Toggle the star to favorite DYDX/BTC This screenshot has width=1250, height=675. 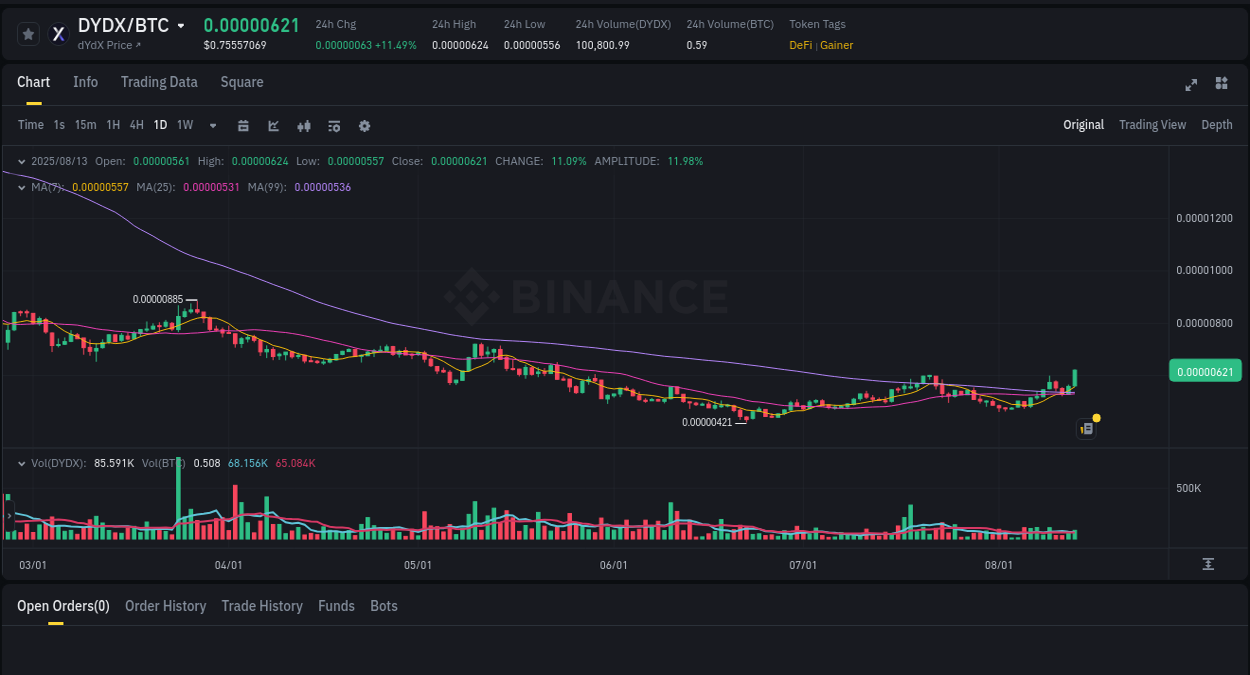[x=28, y=33]
